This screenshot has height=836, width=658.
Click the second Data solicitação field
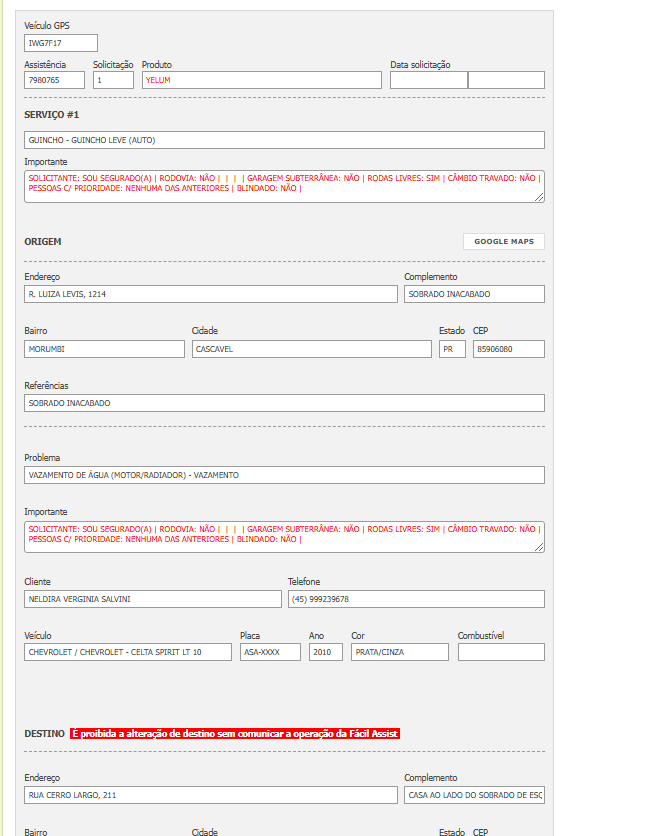(506, 80)
